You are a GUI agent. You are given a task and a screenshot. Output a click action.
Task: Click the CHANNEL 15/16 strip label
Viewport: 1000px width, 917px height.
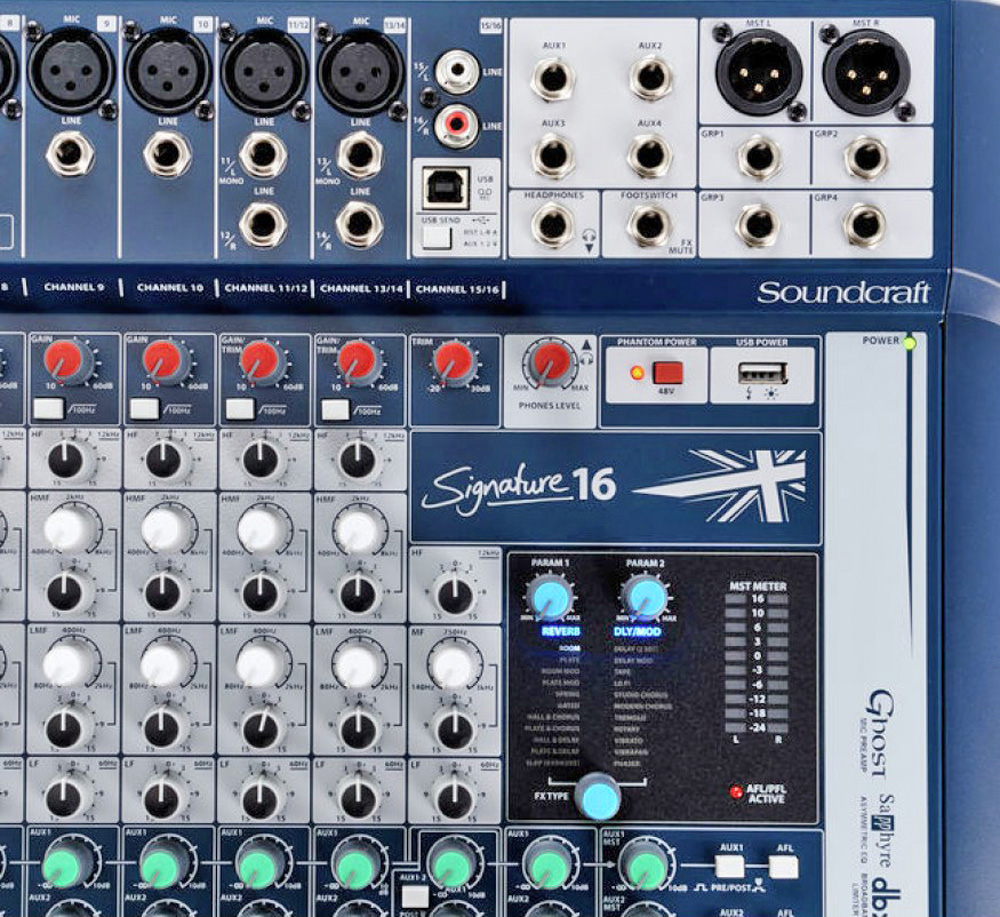(x=457, y=289)
